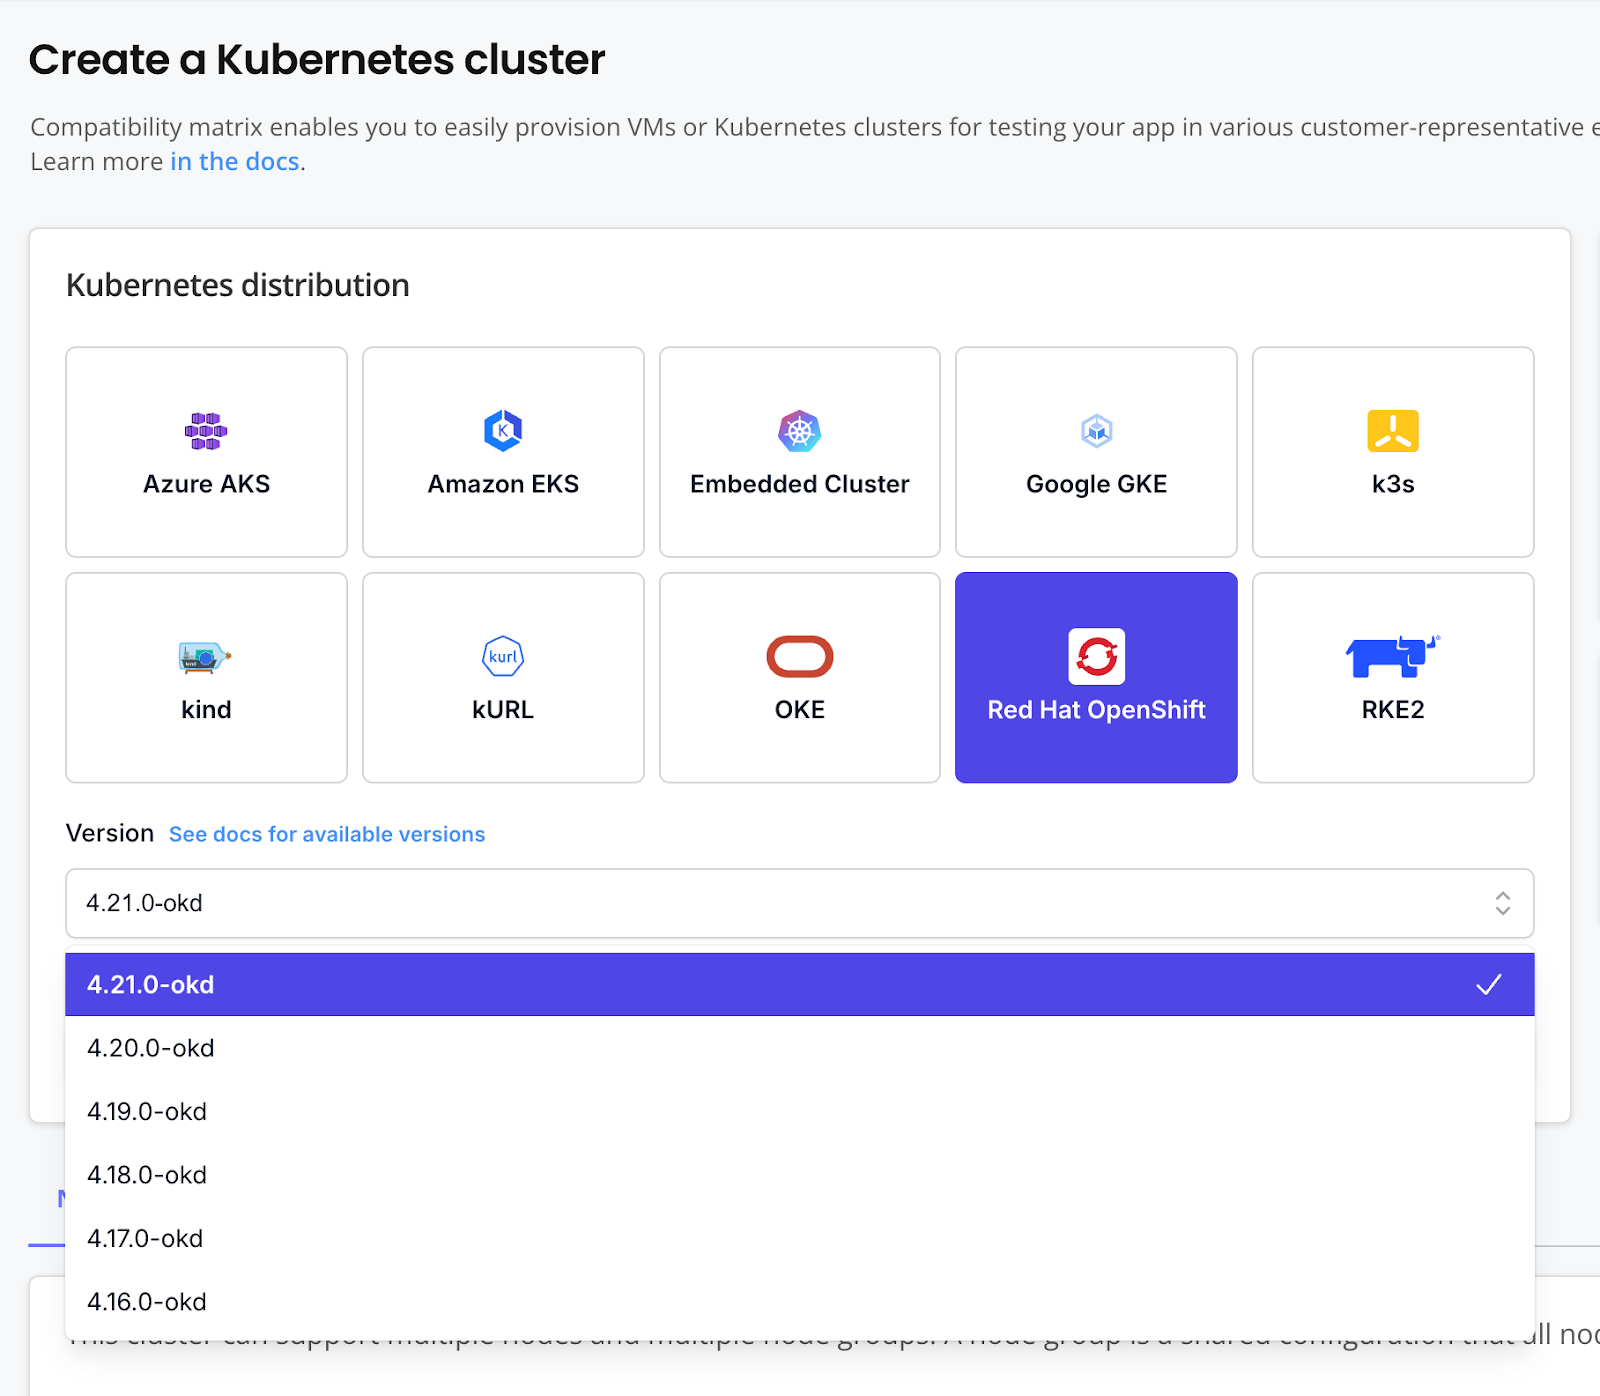Click the kind label
Image resolution: width=1600 pixels, height=1396 pixels.
click(x=206, y=710)
